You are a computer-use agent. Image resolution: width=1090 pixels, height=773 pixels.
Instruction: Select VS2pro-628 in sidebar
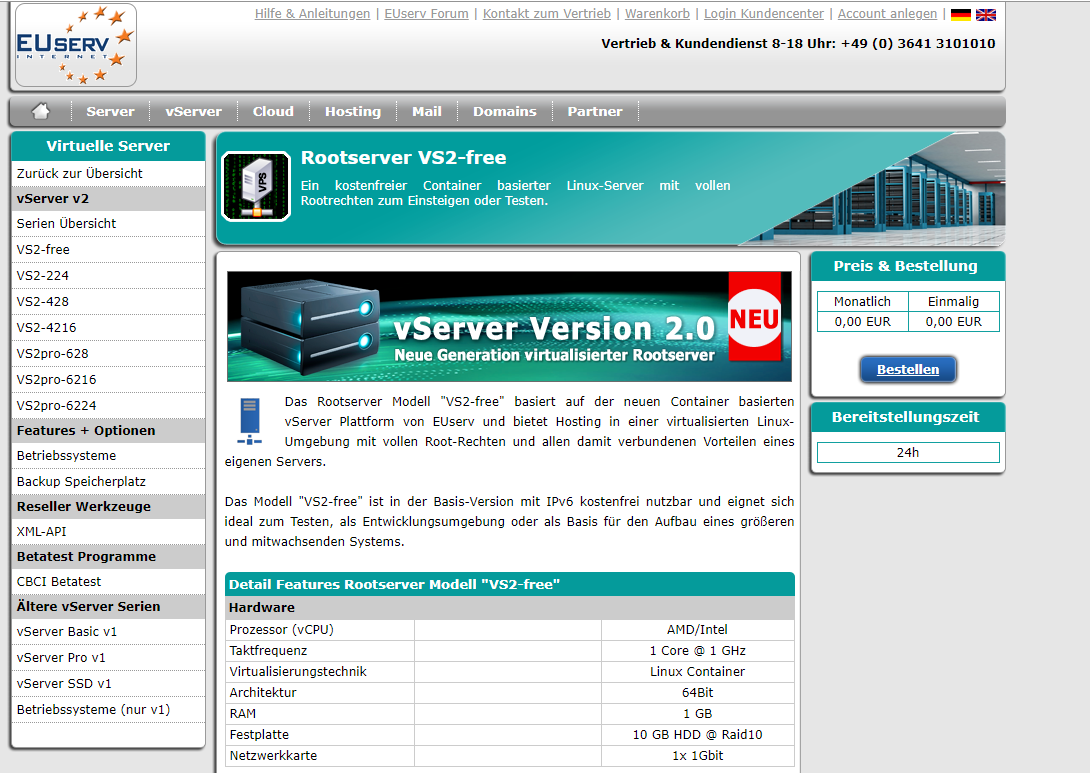click(108, 353)
